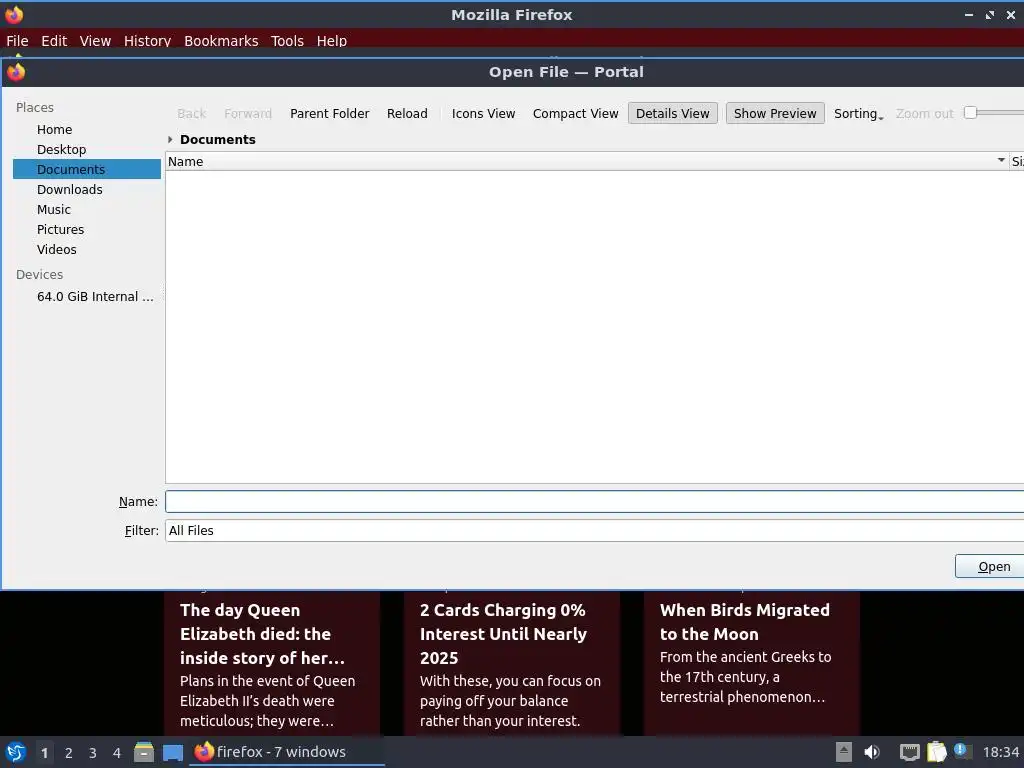This screenshot has height=768, width=1024.
Task: Expand the Documents path arrow
Action: click(x=170, y=139)
